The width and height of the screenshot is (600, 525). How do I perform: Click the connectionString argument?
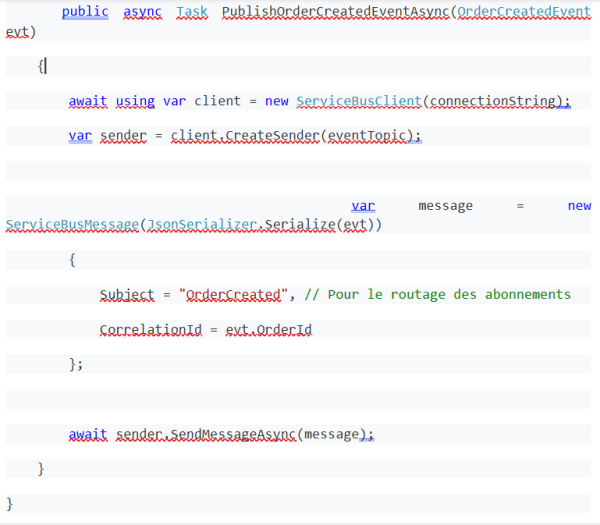click(x=494, y=101)
